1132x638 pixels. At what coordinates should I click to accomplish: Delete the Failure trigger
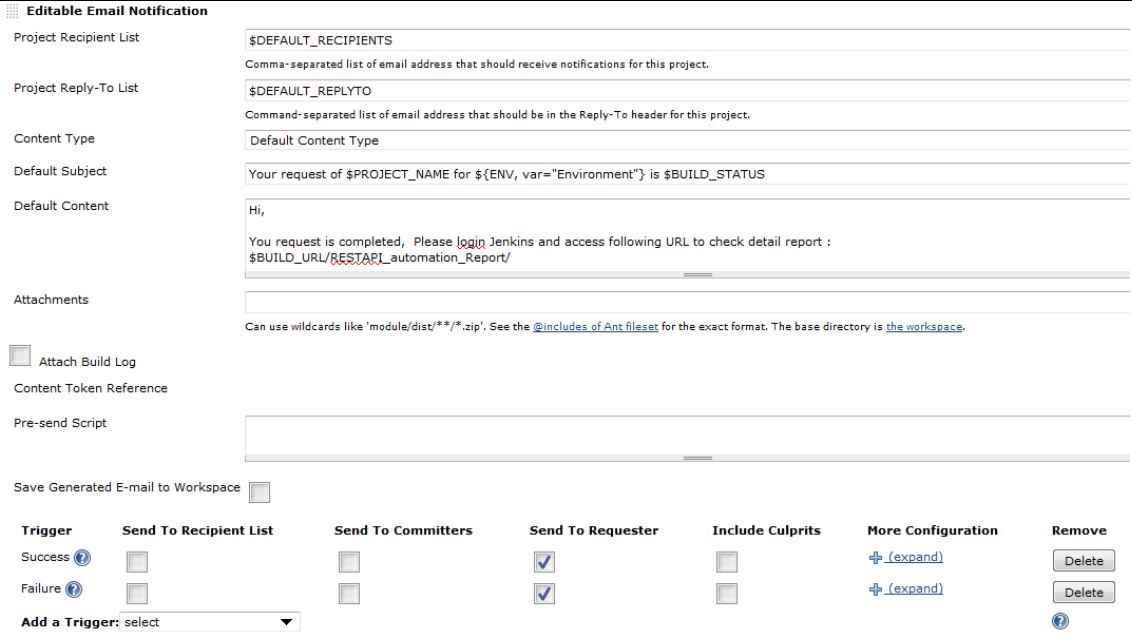1083,593
